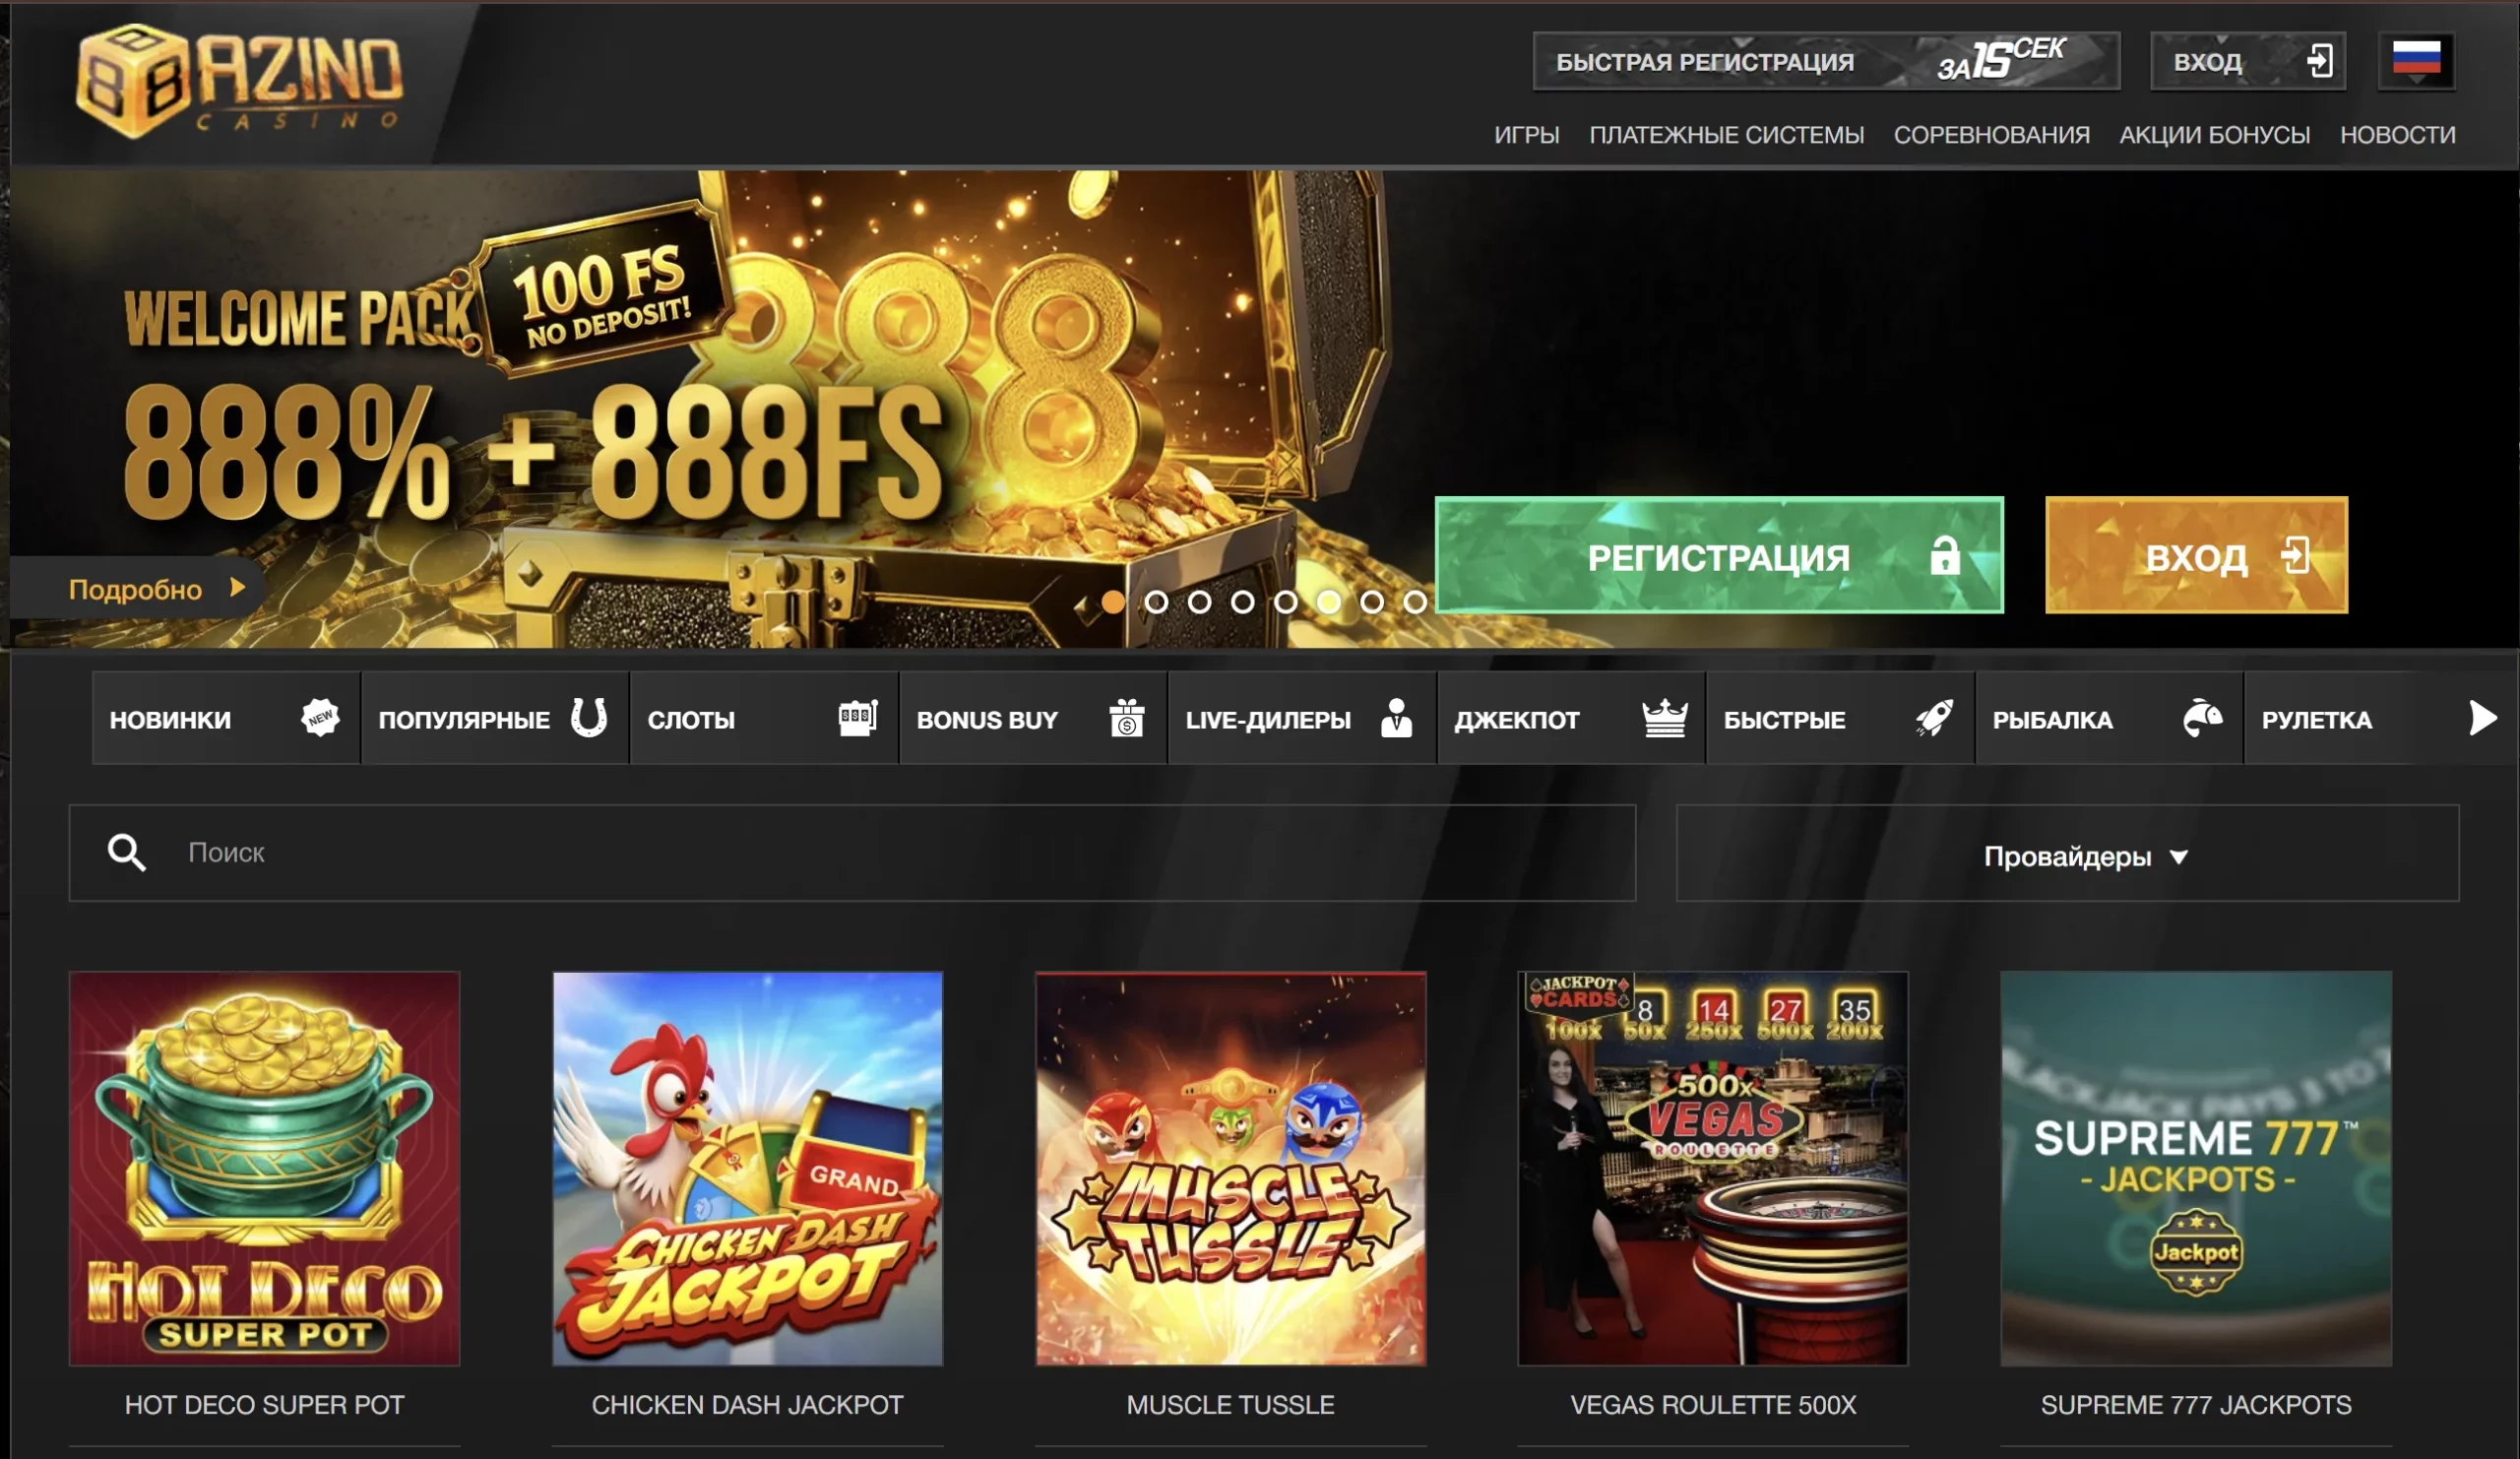Select the ДЖЕКПОТ crown category
The width and height of the screenshot is (2520, 1459).
tap(1571, 718)
